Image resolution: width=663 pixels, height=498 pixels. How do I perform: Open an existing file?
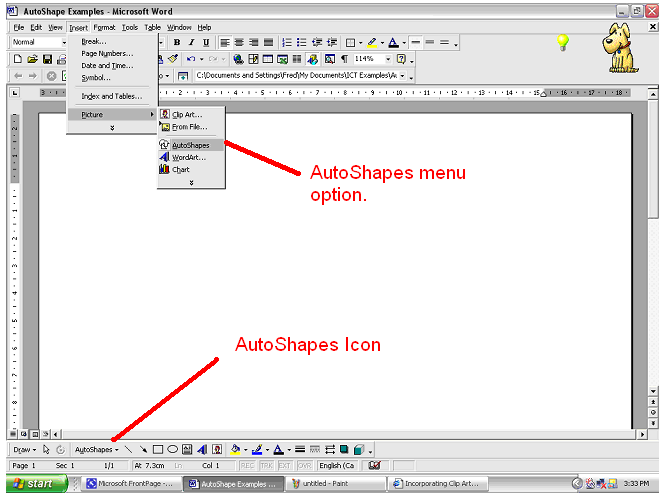coord(33,59)
